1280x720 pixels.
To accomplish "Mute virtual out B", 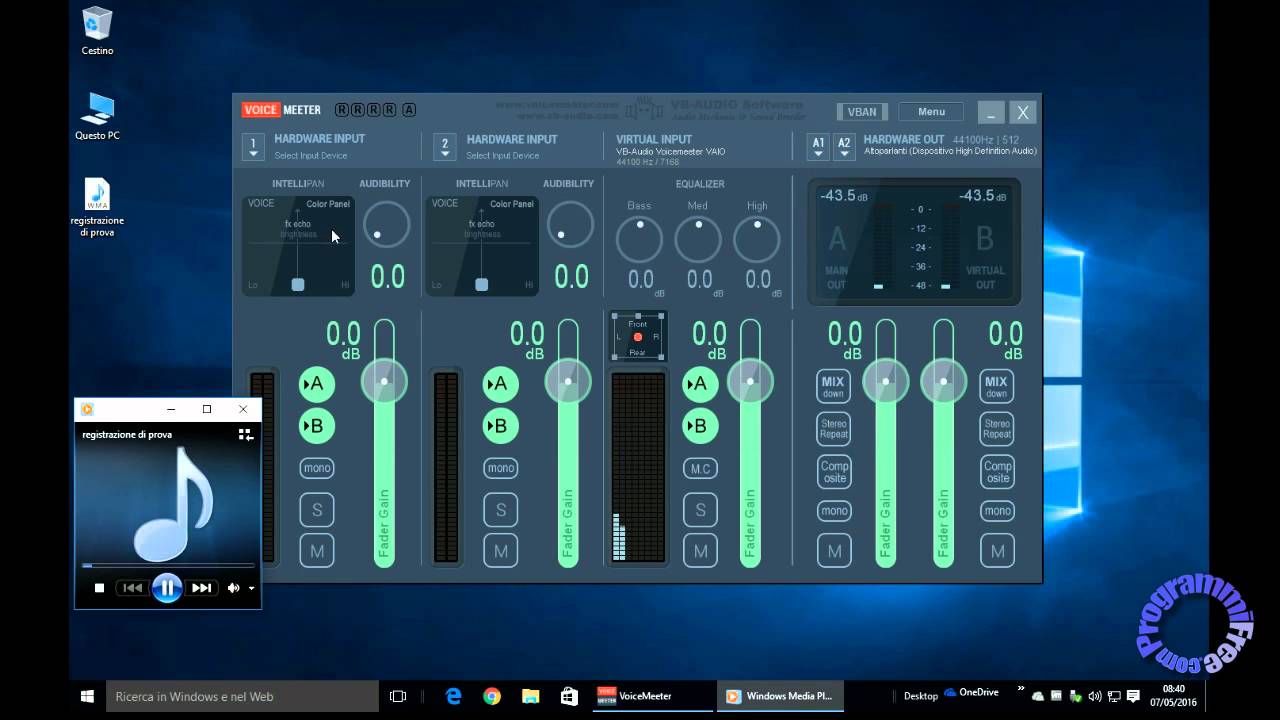I will tap(997, 551).
